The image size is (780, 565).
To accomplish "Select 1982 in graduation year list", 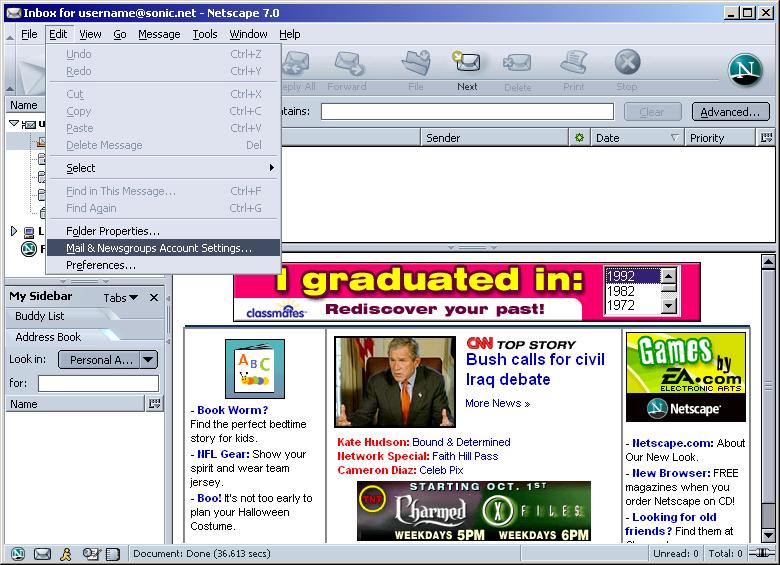I will 633,291.
